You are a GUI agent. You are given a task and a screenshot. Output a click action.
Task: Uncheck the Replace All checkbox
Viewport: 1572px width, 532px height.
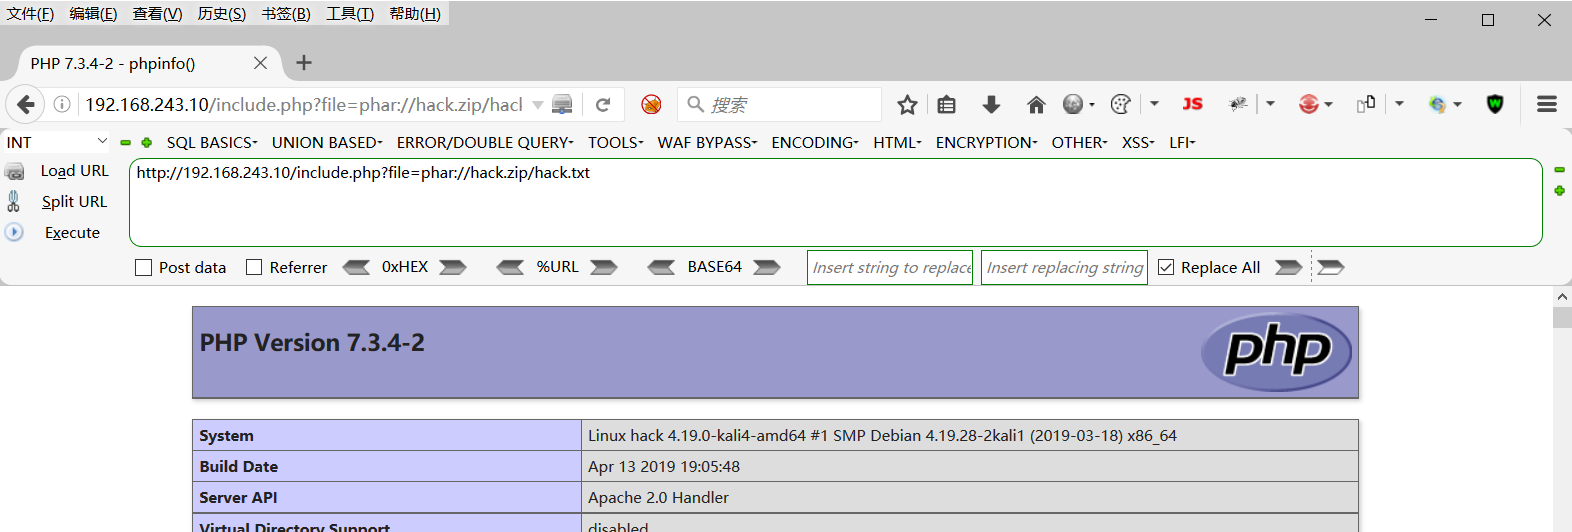pyautogui.click(x=1166, y=267)
